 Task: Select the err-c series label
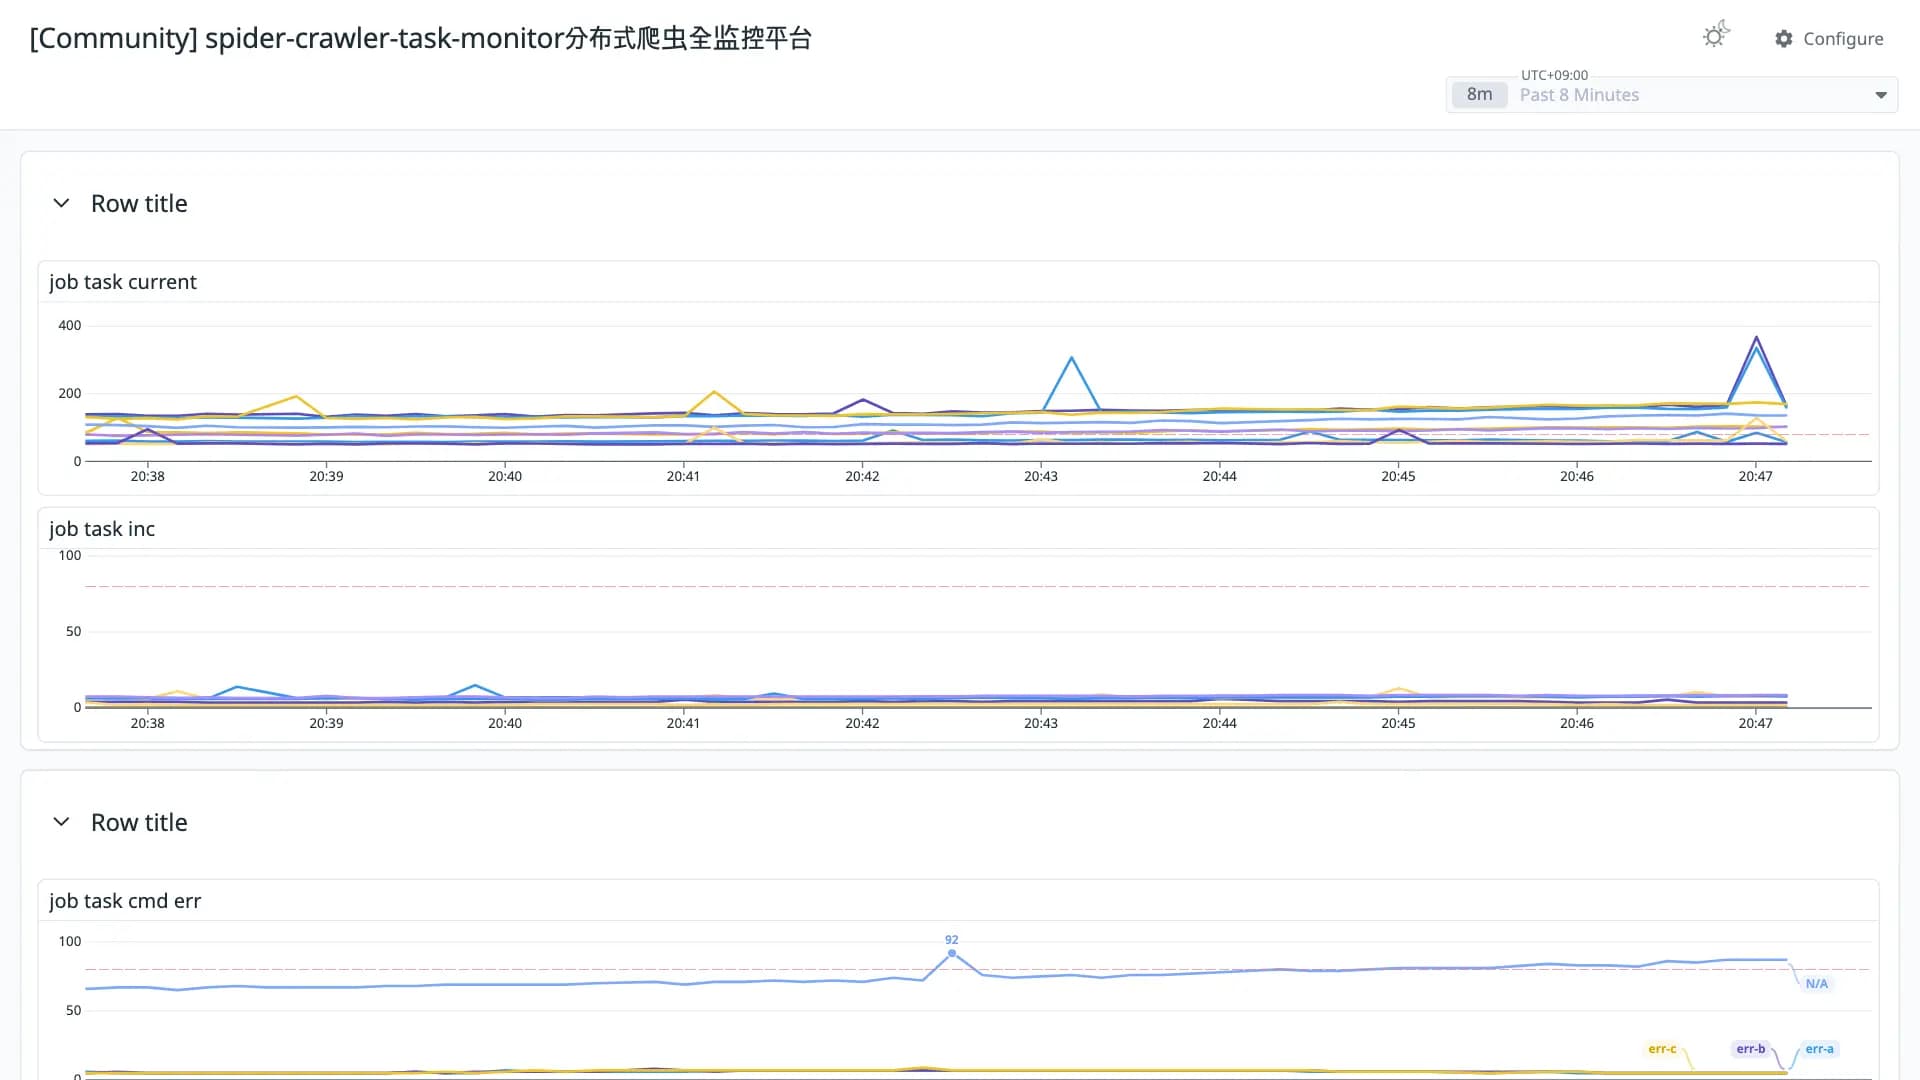(x=1662, y=1049)
